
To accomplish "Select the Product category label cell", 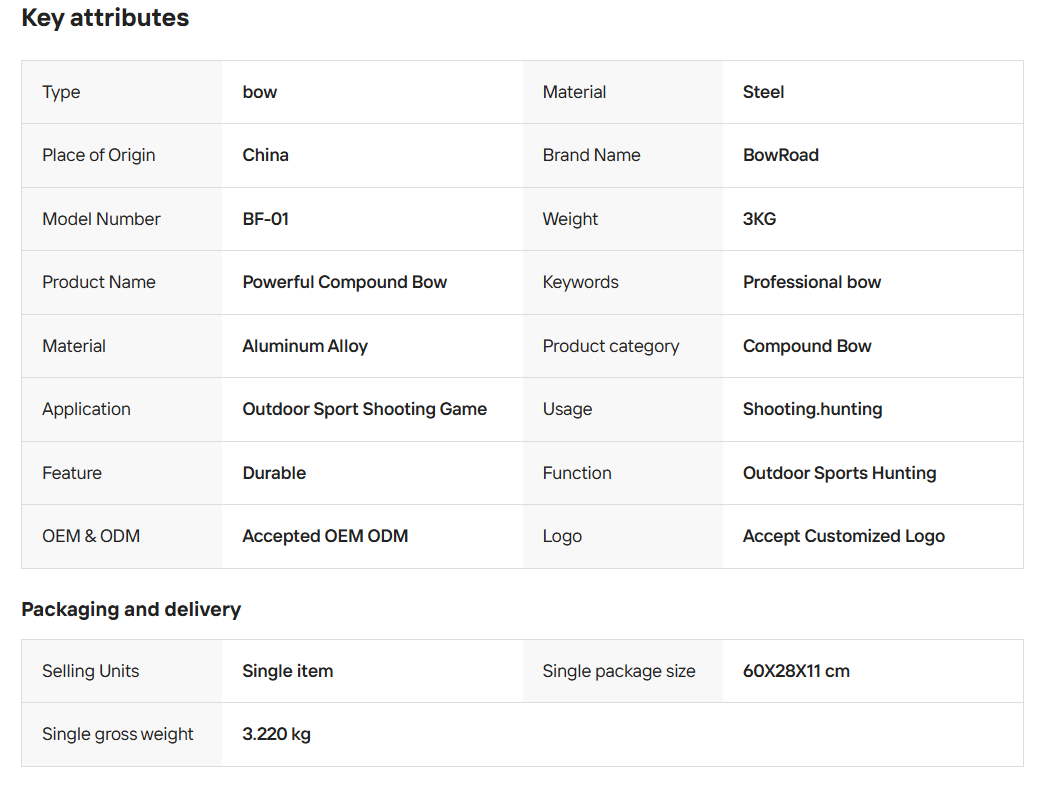I will click(x=610, y=346).
